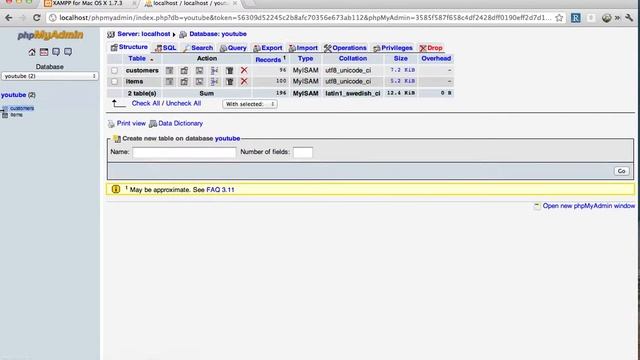This screenshot has height=360, width=640.
Task: Open the SQL query window icon in sidebar
Action: [44, 52]
